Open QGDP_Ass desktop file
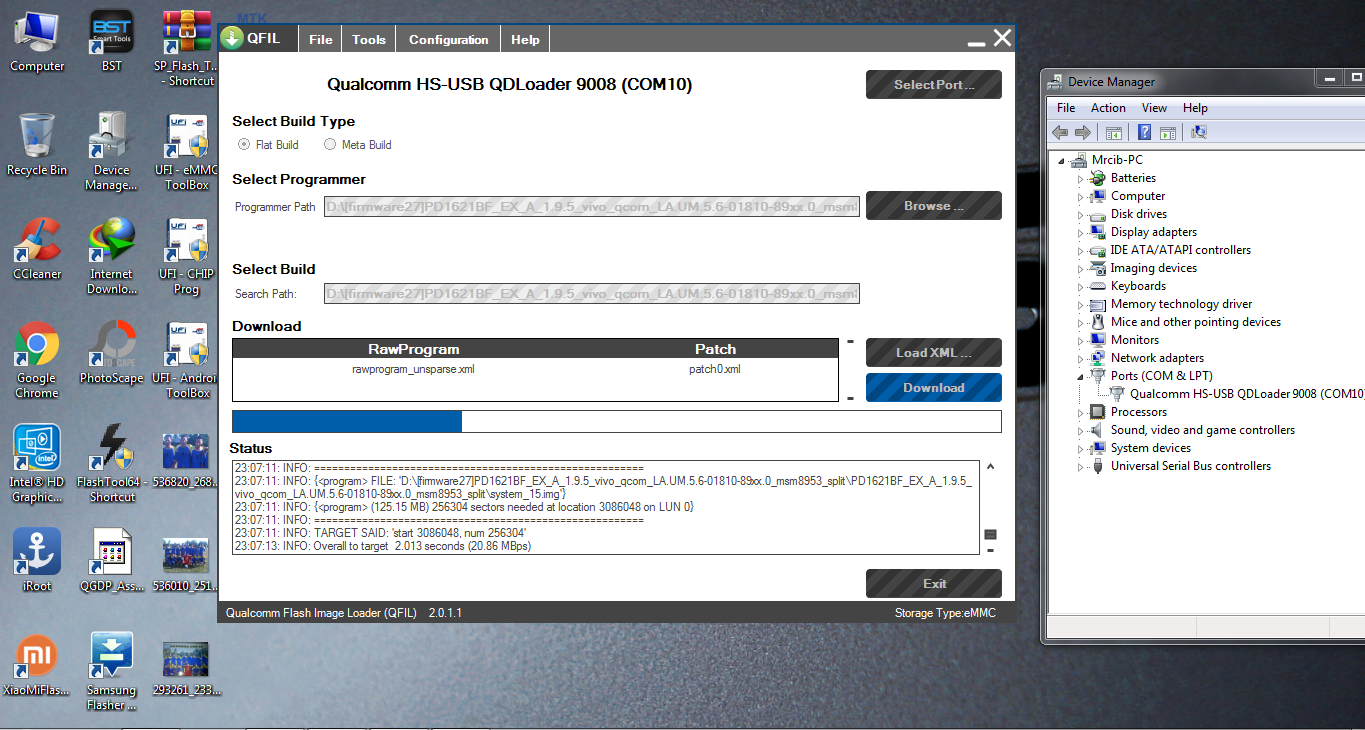 (x=112, y=561)
